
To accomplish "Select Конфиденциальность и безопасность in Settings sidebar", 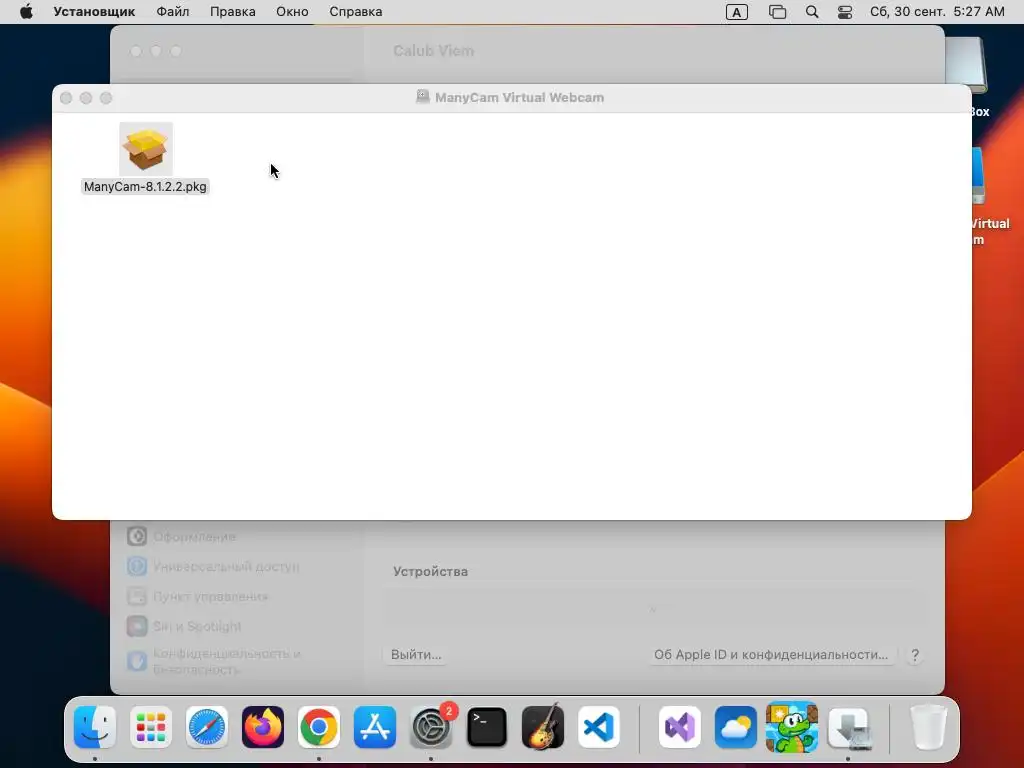I will click(x=214, y=661).
